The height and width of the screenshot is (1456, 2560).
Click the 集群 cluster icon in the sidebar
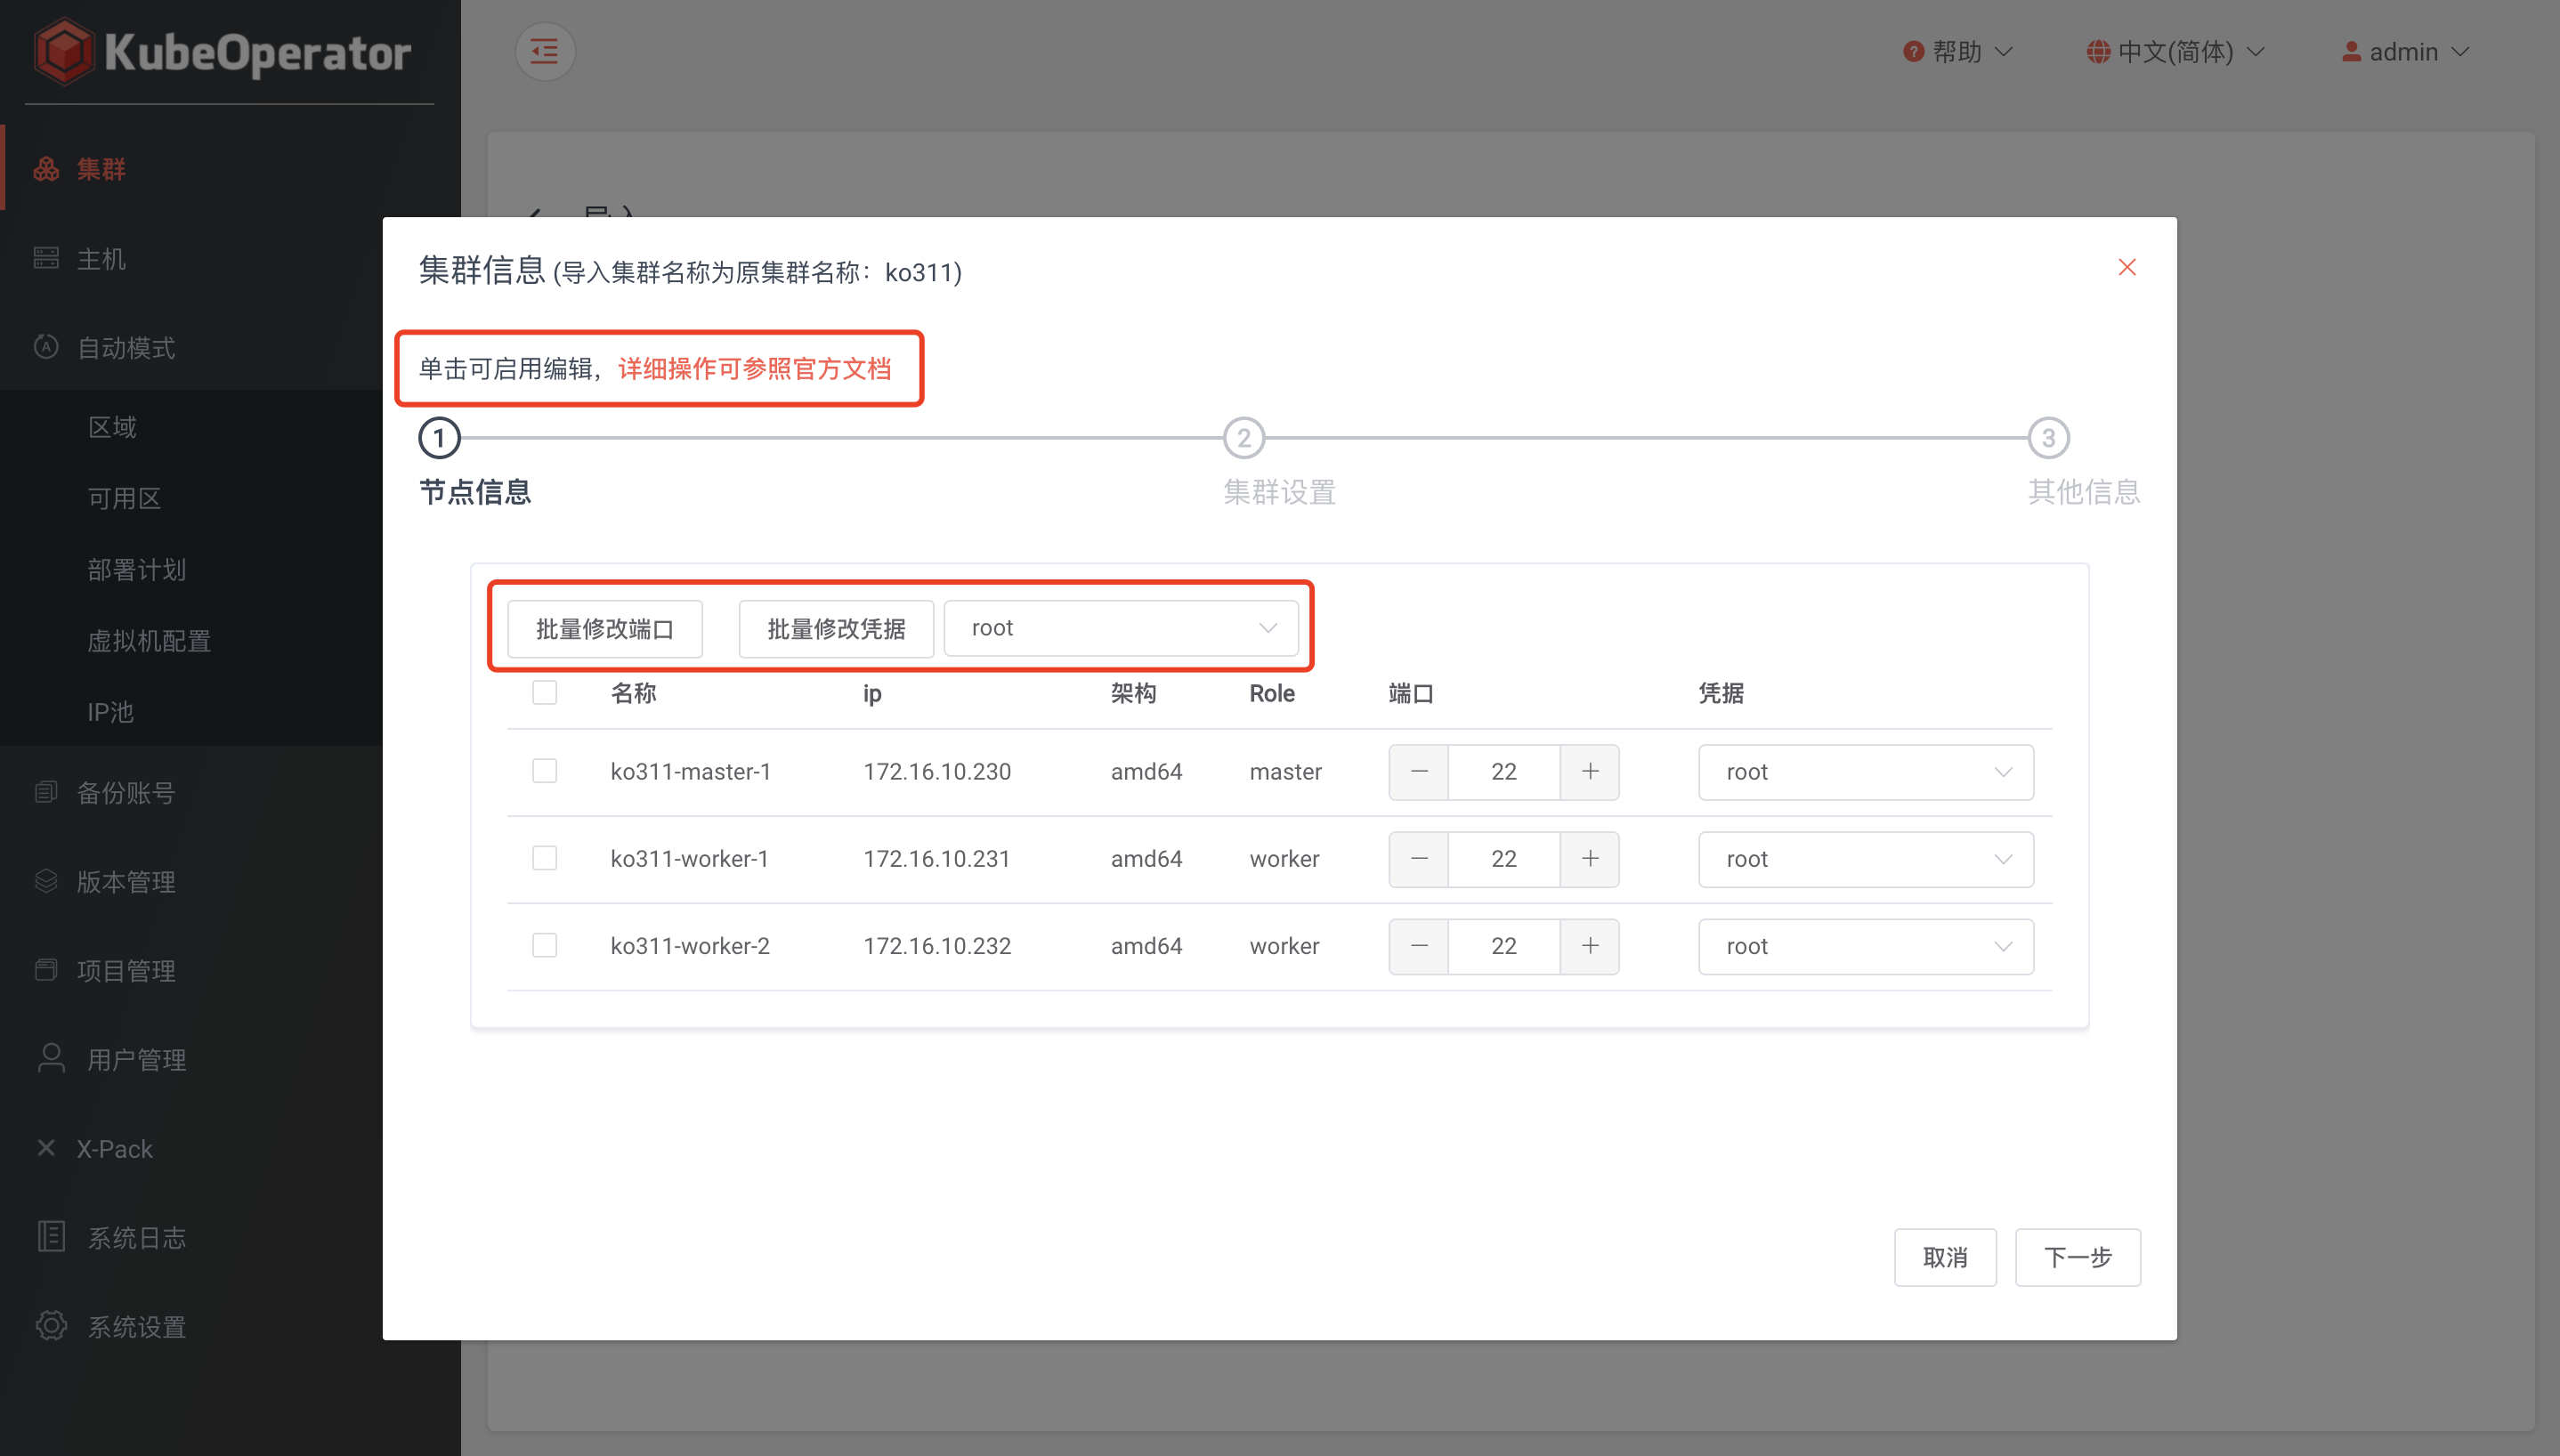tap(46, 169)
